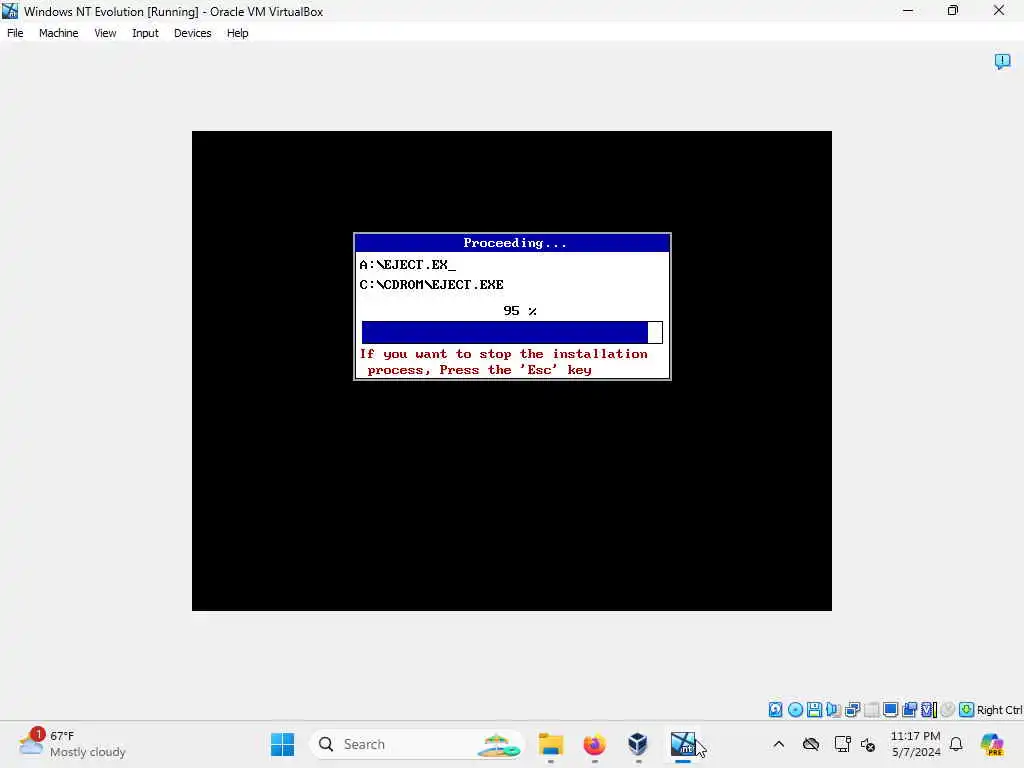
Task: Click the grayed recording status icon
Action: click(948, 710)
